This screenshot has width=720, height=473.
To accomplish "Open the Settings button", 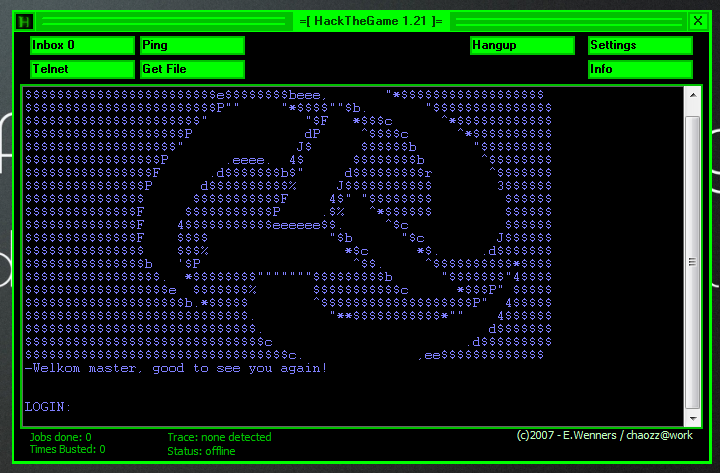I will click(x=640, y=45).
